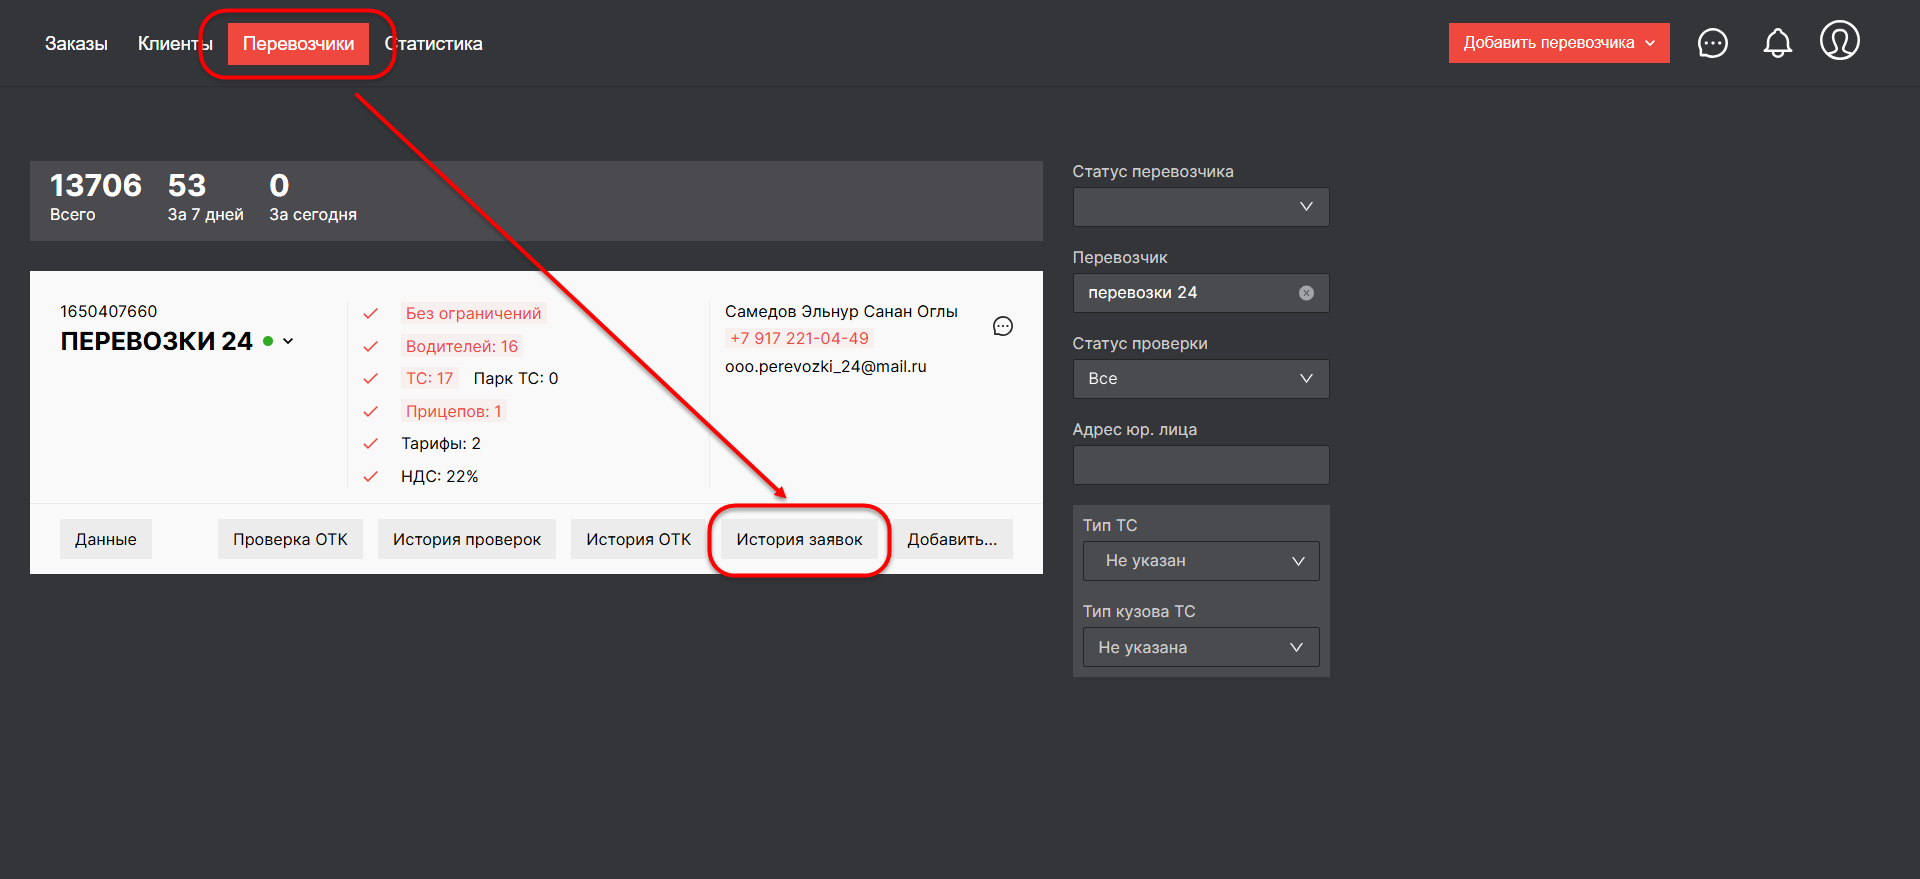Open the user profile icon
This screenshot has height=879, width=1920.
[1839, 41]
